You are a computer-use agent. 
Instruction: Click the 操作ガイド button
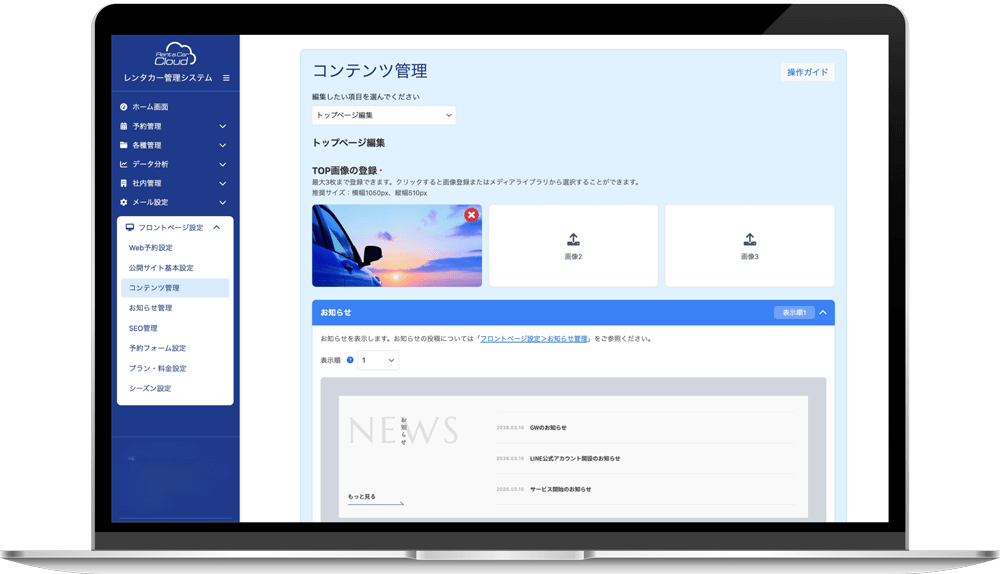click(x=807, y=72)
